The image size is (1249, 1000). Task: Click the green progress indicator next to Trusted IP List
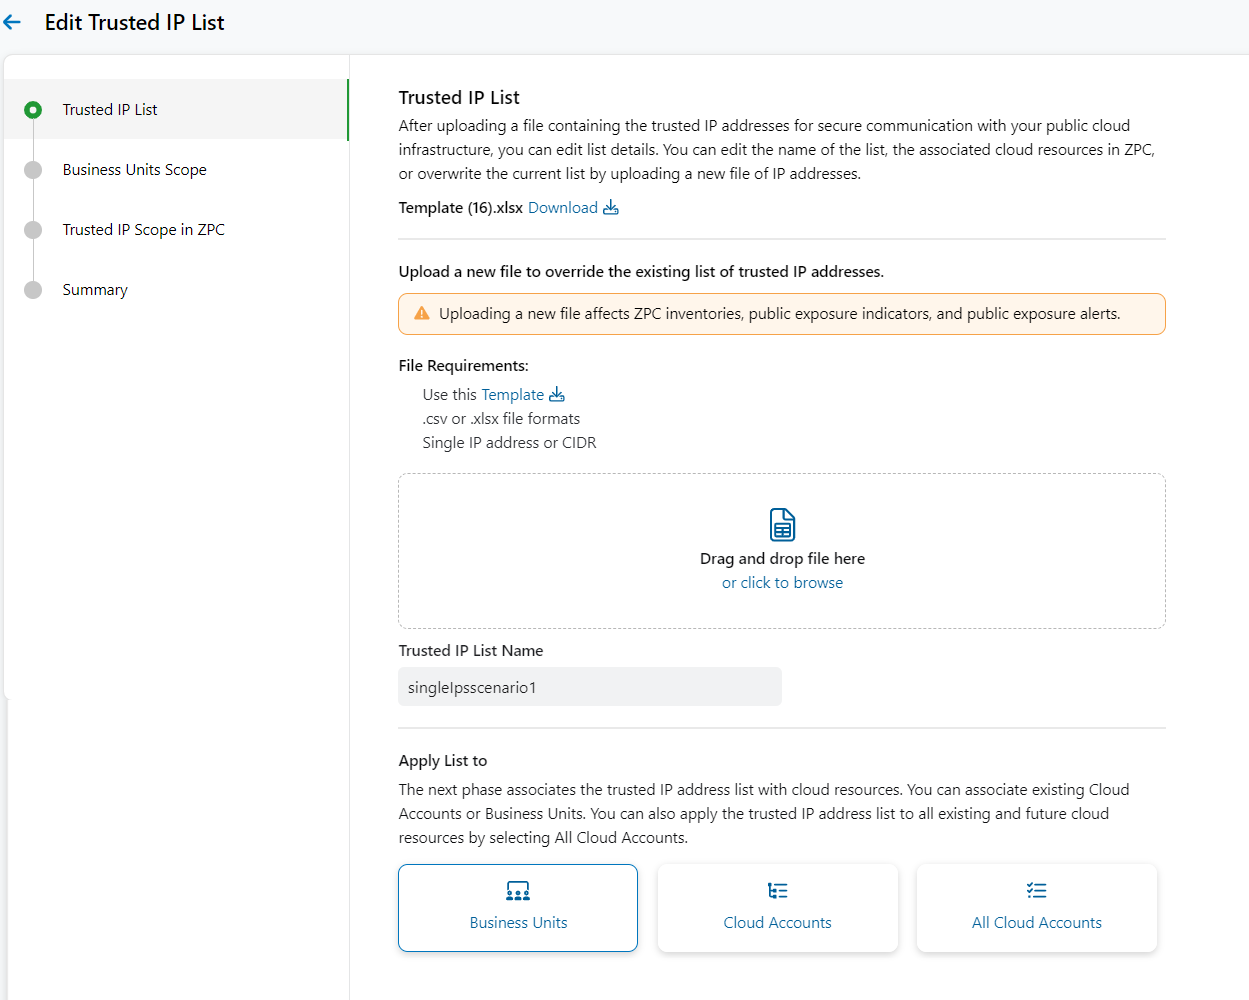[x=33, y=109]
